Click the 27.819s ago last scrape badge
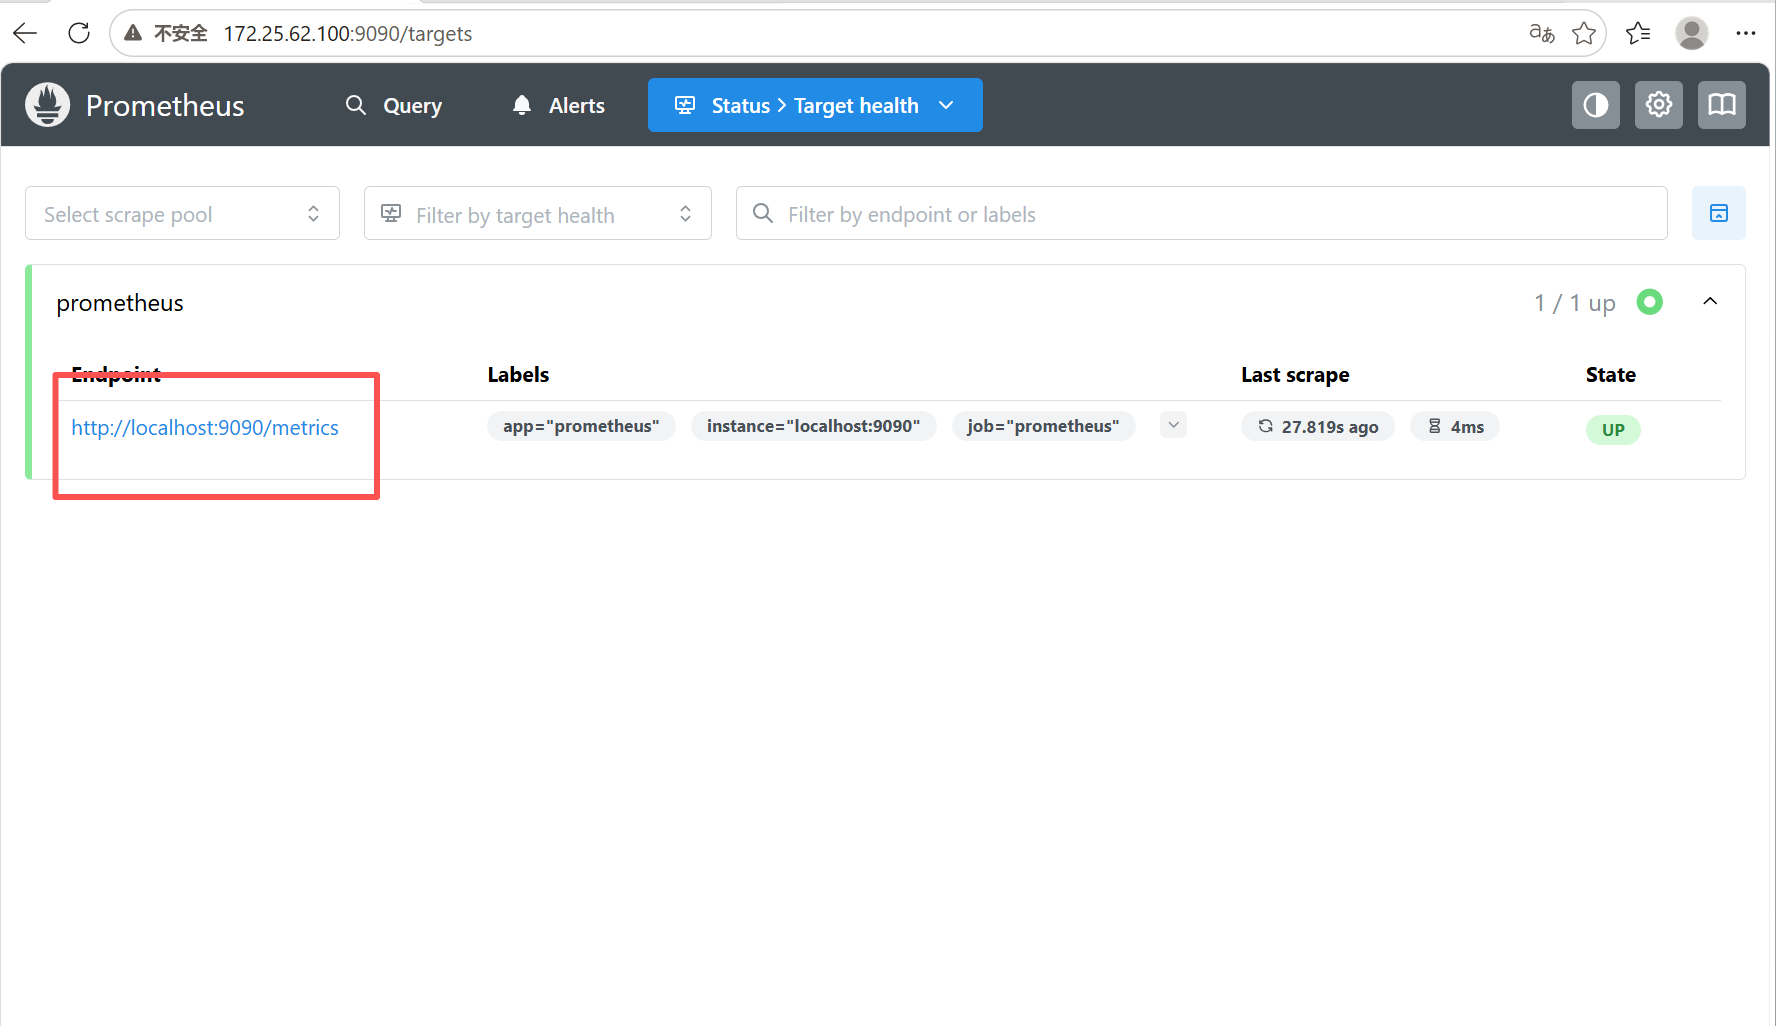The height and width of the screenshot is (1026, 1776). click(x=1318, y=427)
